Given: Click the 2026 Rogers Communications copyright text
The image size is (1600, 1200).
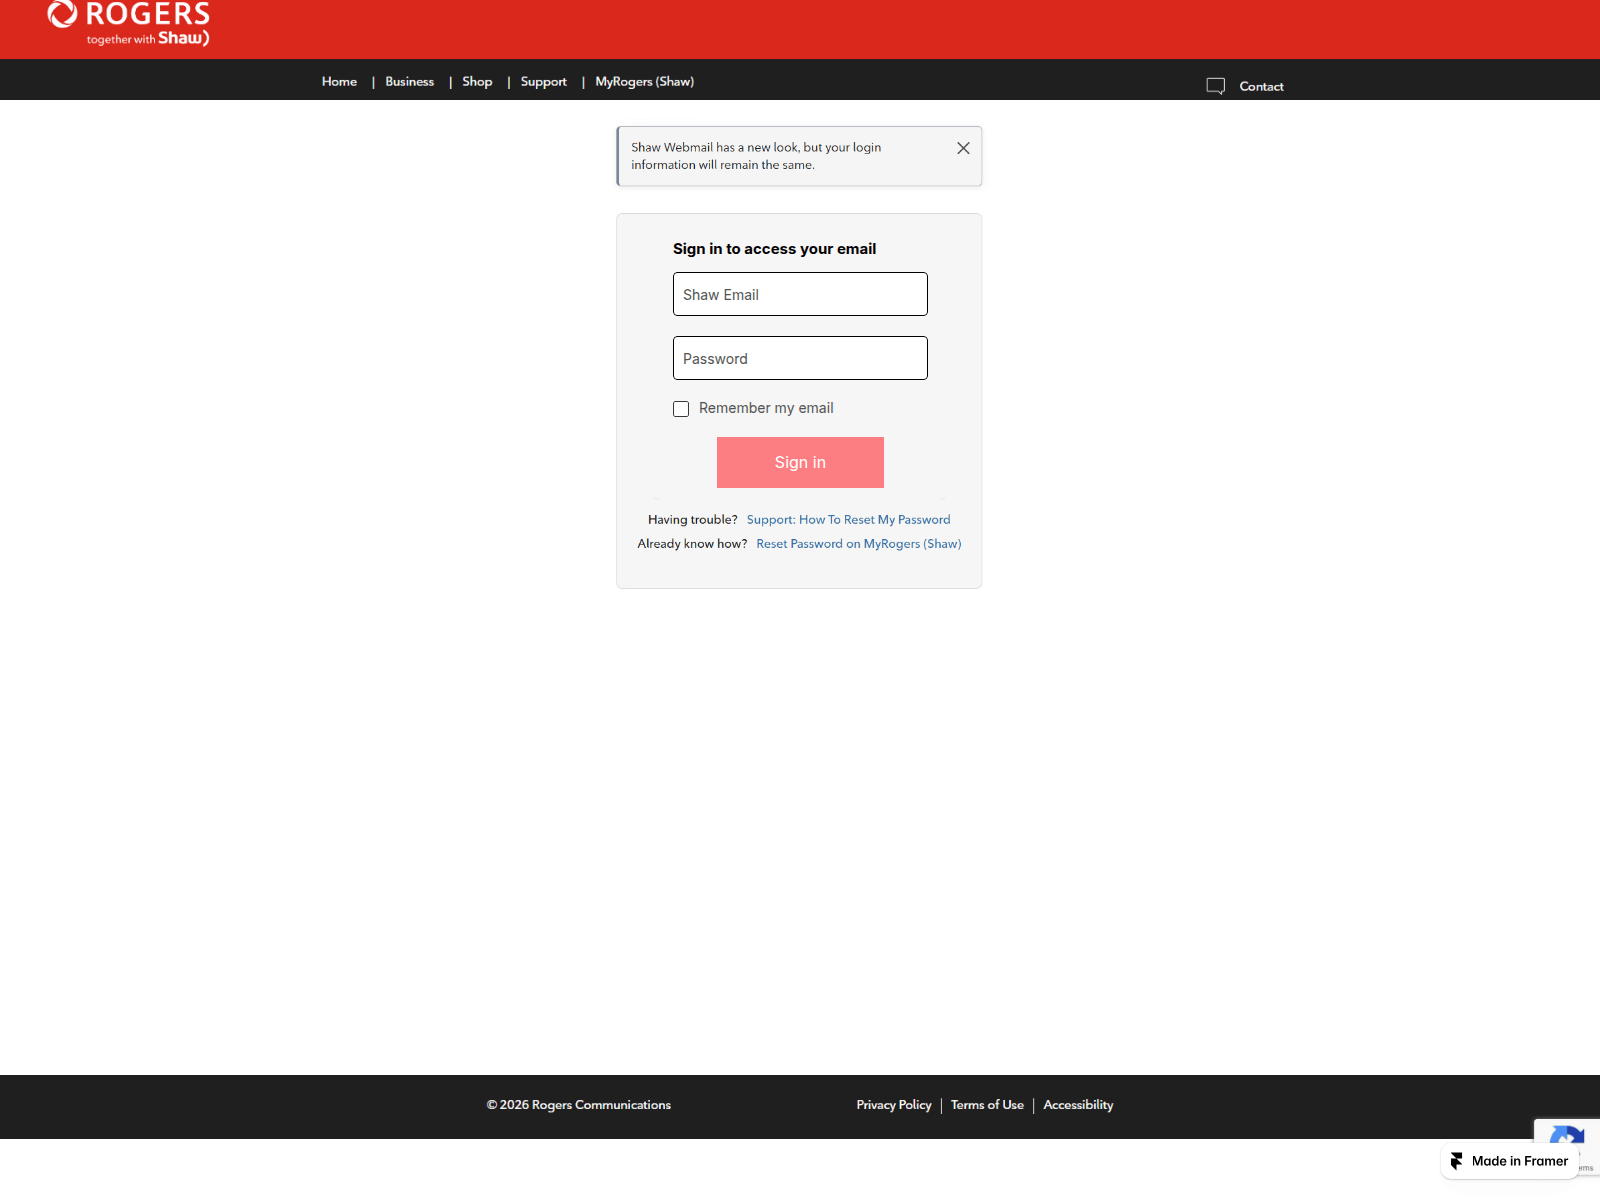Looking at the screenshot, I should coord(579,1105).
